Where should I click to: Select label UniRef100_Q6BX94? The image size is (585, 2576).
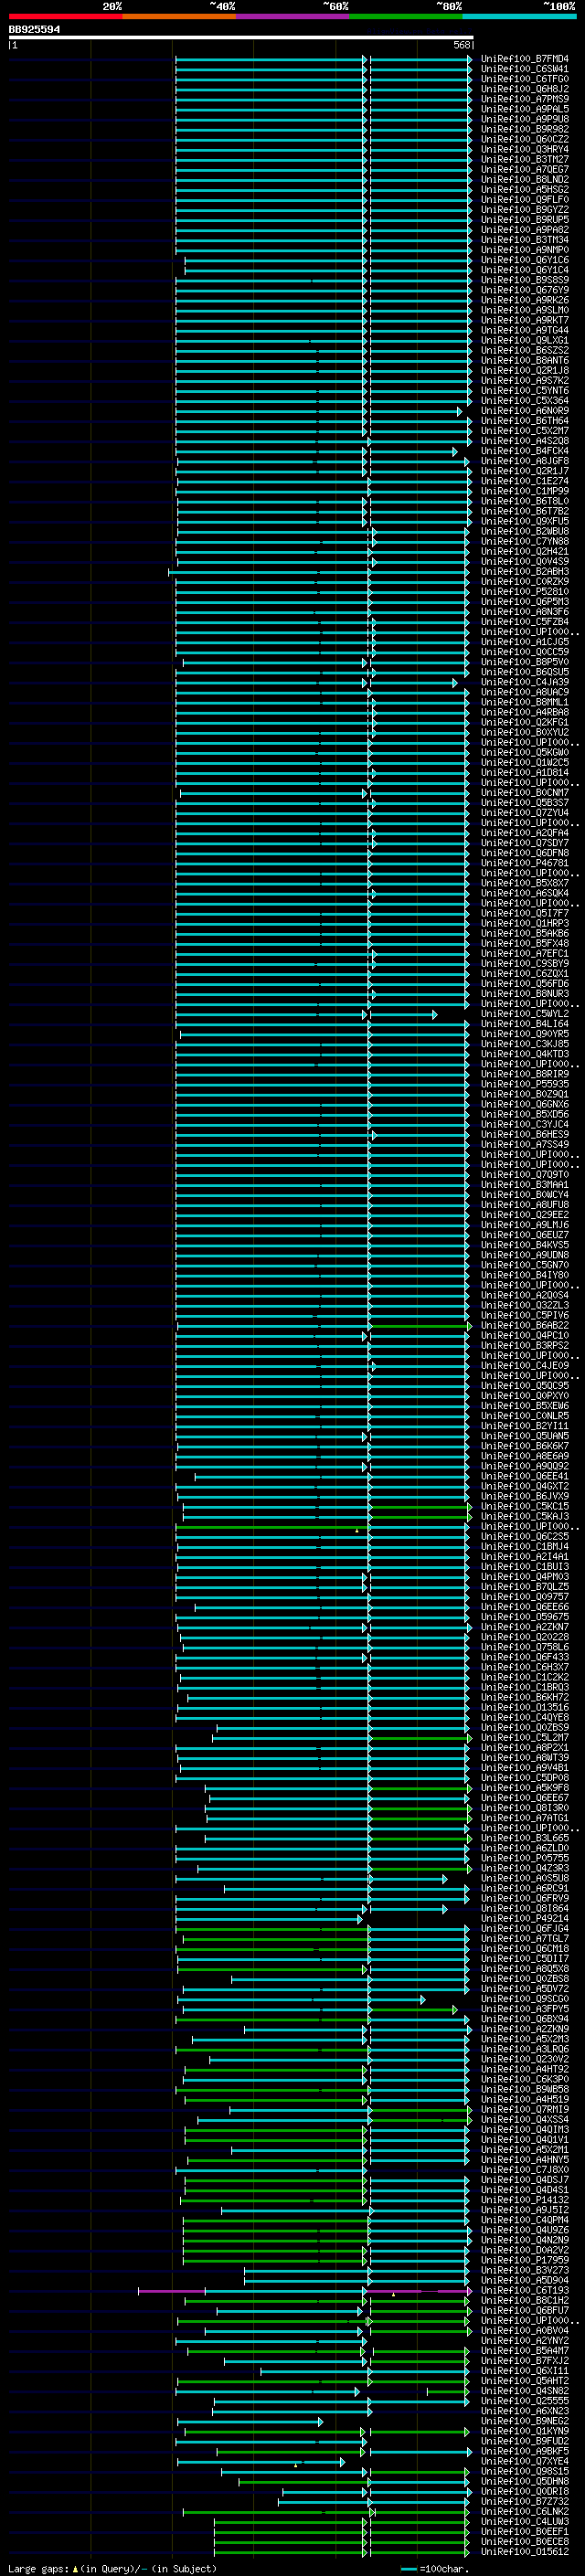[x=524, y=2019]
